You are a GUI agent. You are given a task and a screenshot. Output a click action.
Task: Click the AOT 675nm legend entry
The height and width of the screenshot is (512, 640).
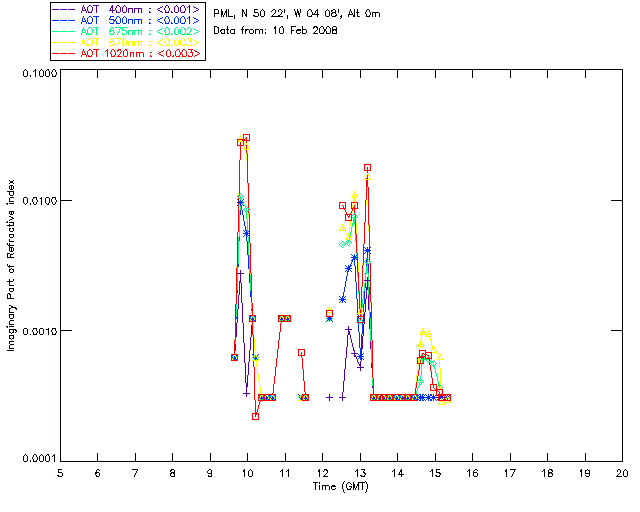128,30
